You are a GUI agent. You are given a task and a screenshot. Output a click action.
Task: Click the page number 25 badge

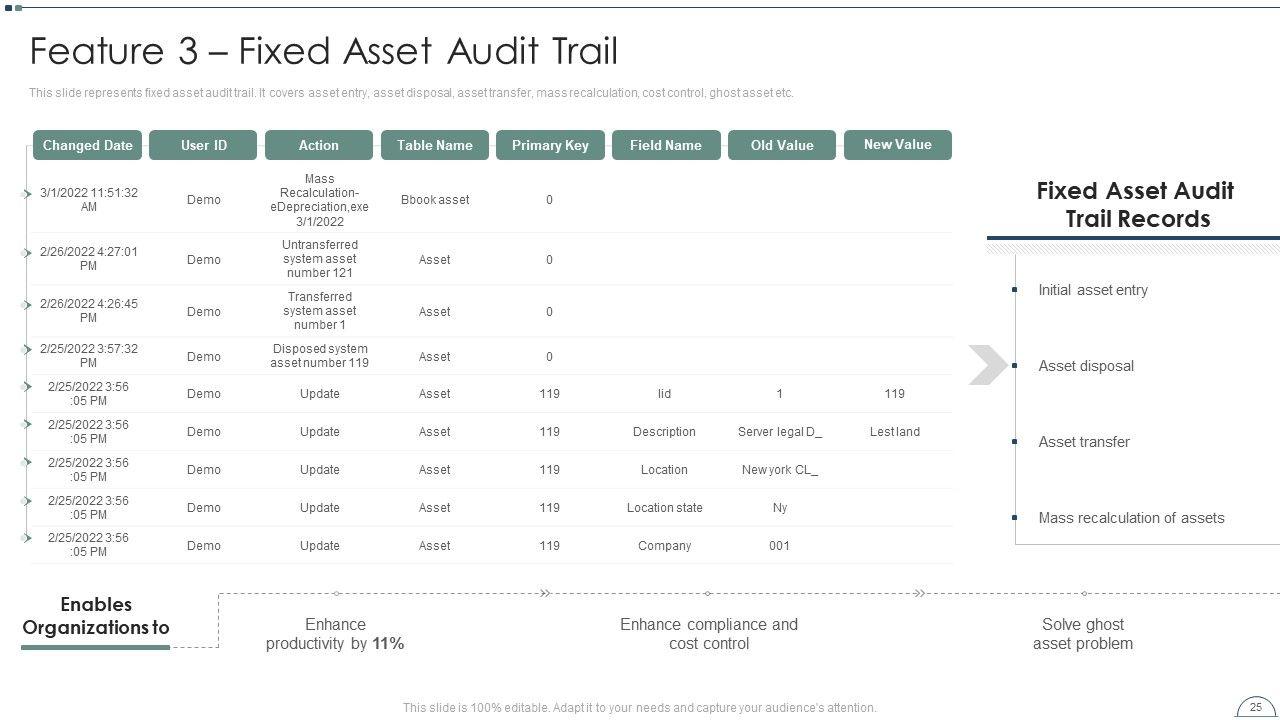coord(1256,707)
